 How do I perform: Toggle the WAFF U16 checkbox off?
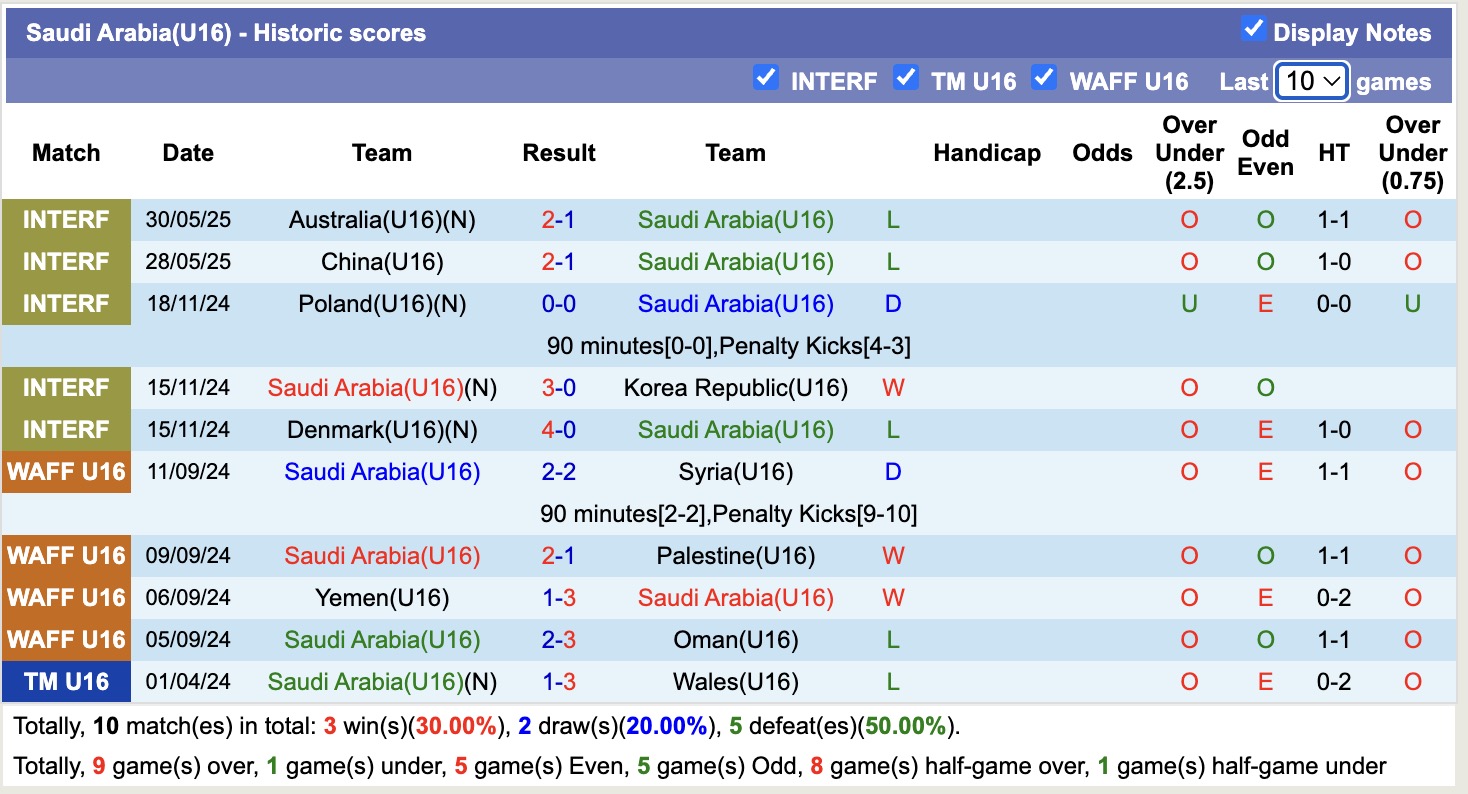click(x=1044, y=80)
